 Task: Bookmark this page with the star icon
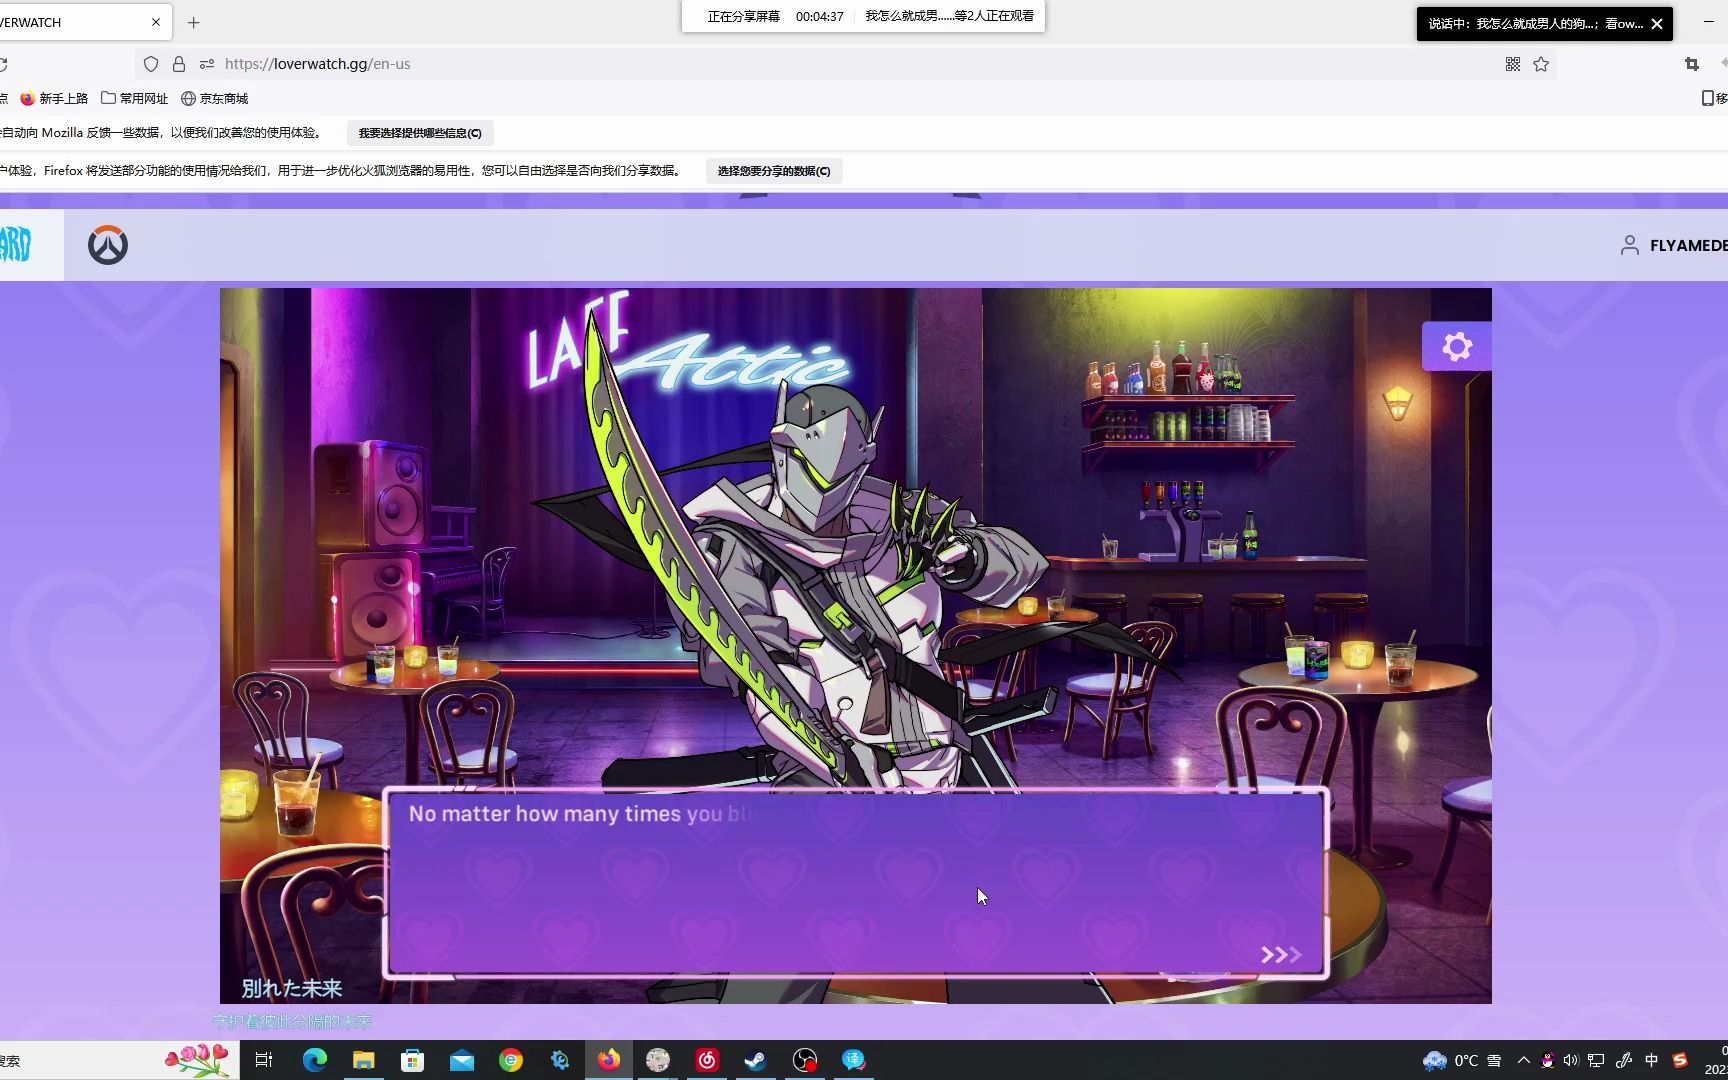(1541, 64)
